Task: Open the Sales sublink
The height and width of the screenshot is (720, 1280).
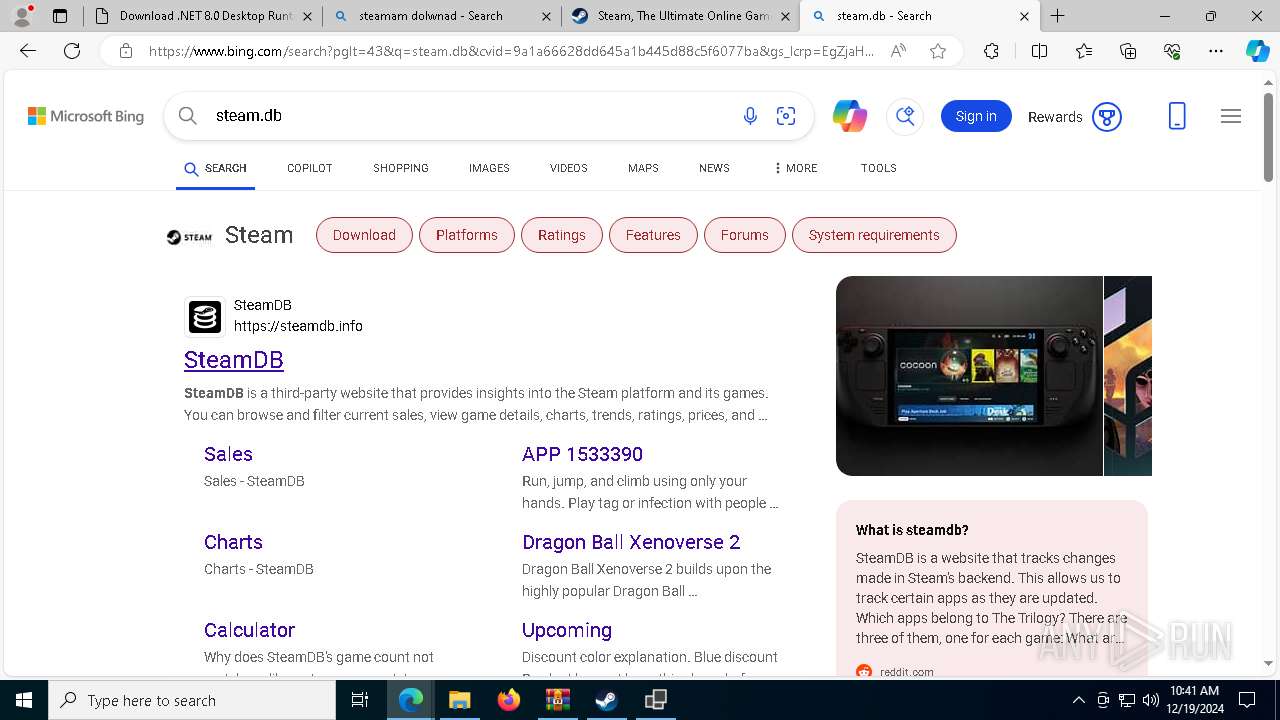Action: [228, 454]
